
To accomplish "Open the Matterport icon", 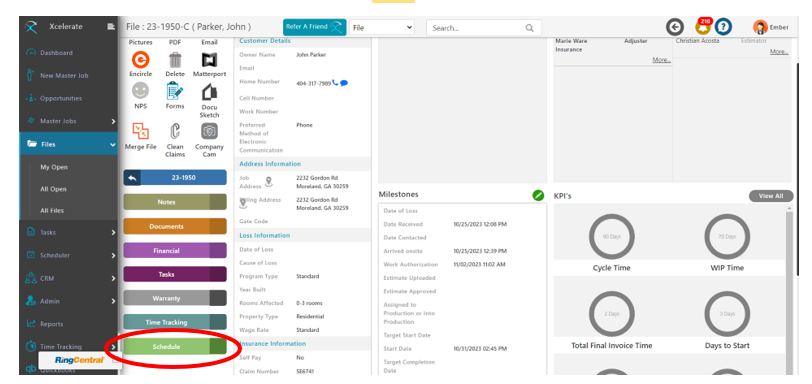I will [209, 60].
